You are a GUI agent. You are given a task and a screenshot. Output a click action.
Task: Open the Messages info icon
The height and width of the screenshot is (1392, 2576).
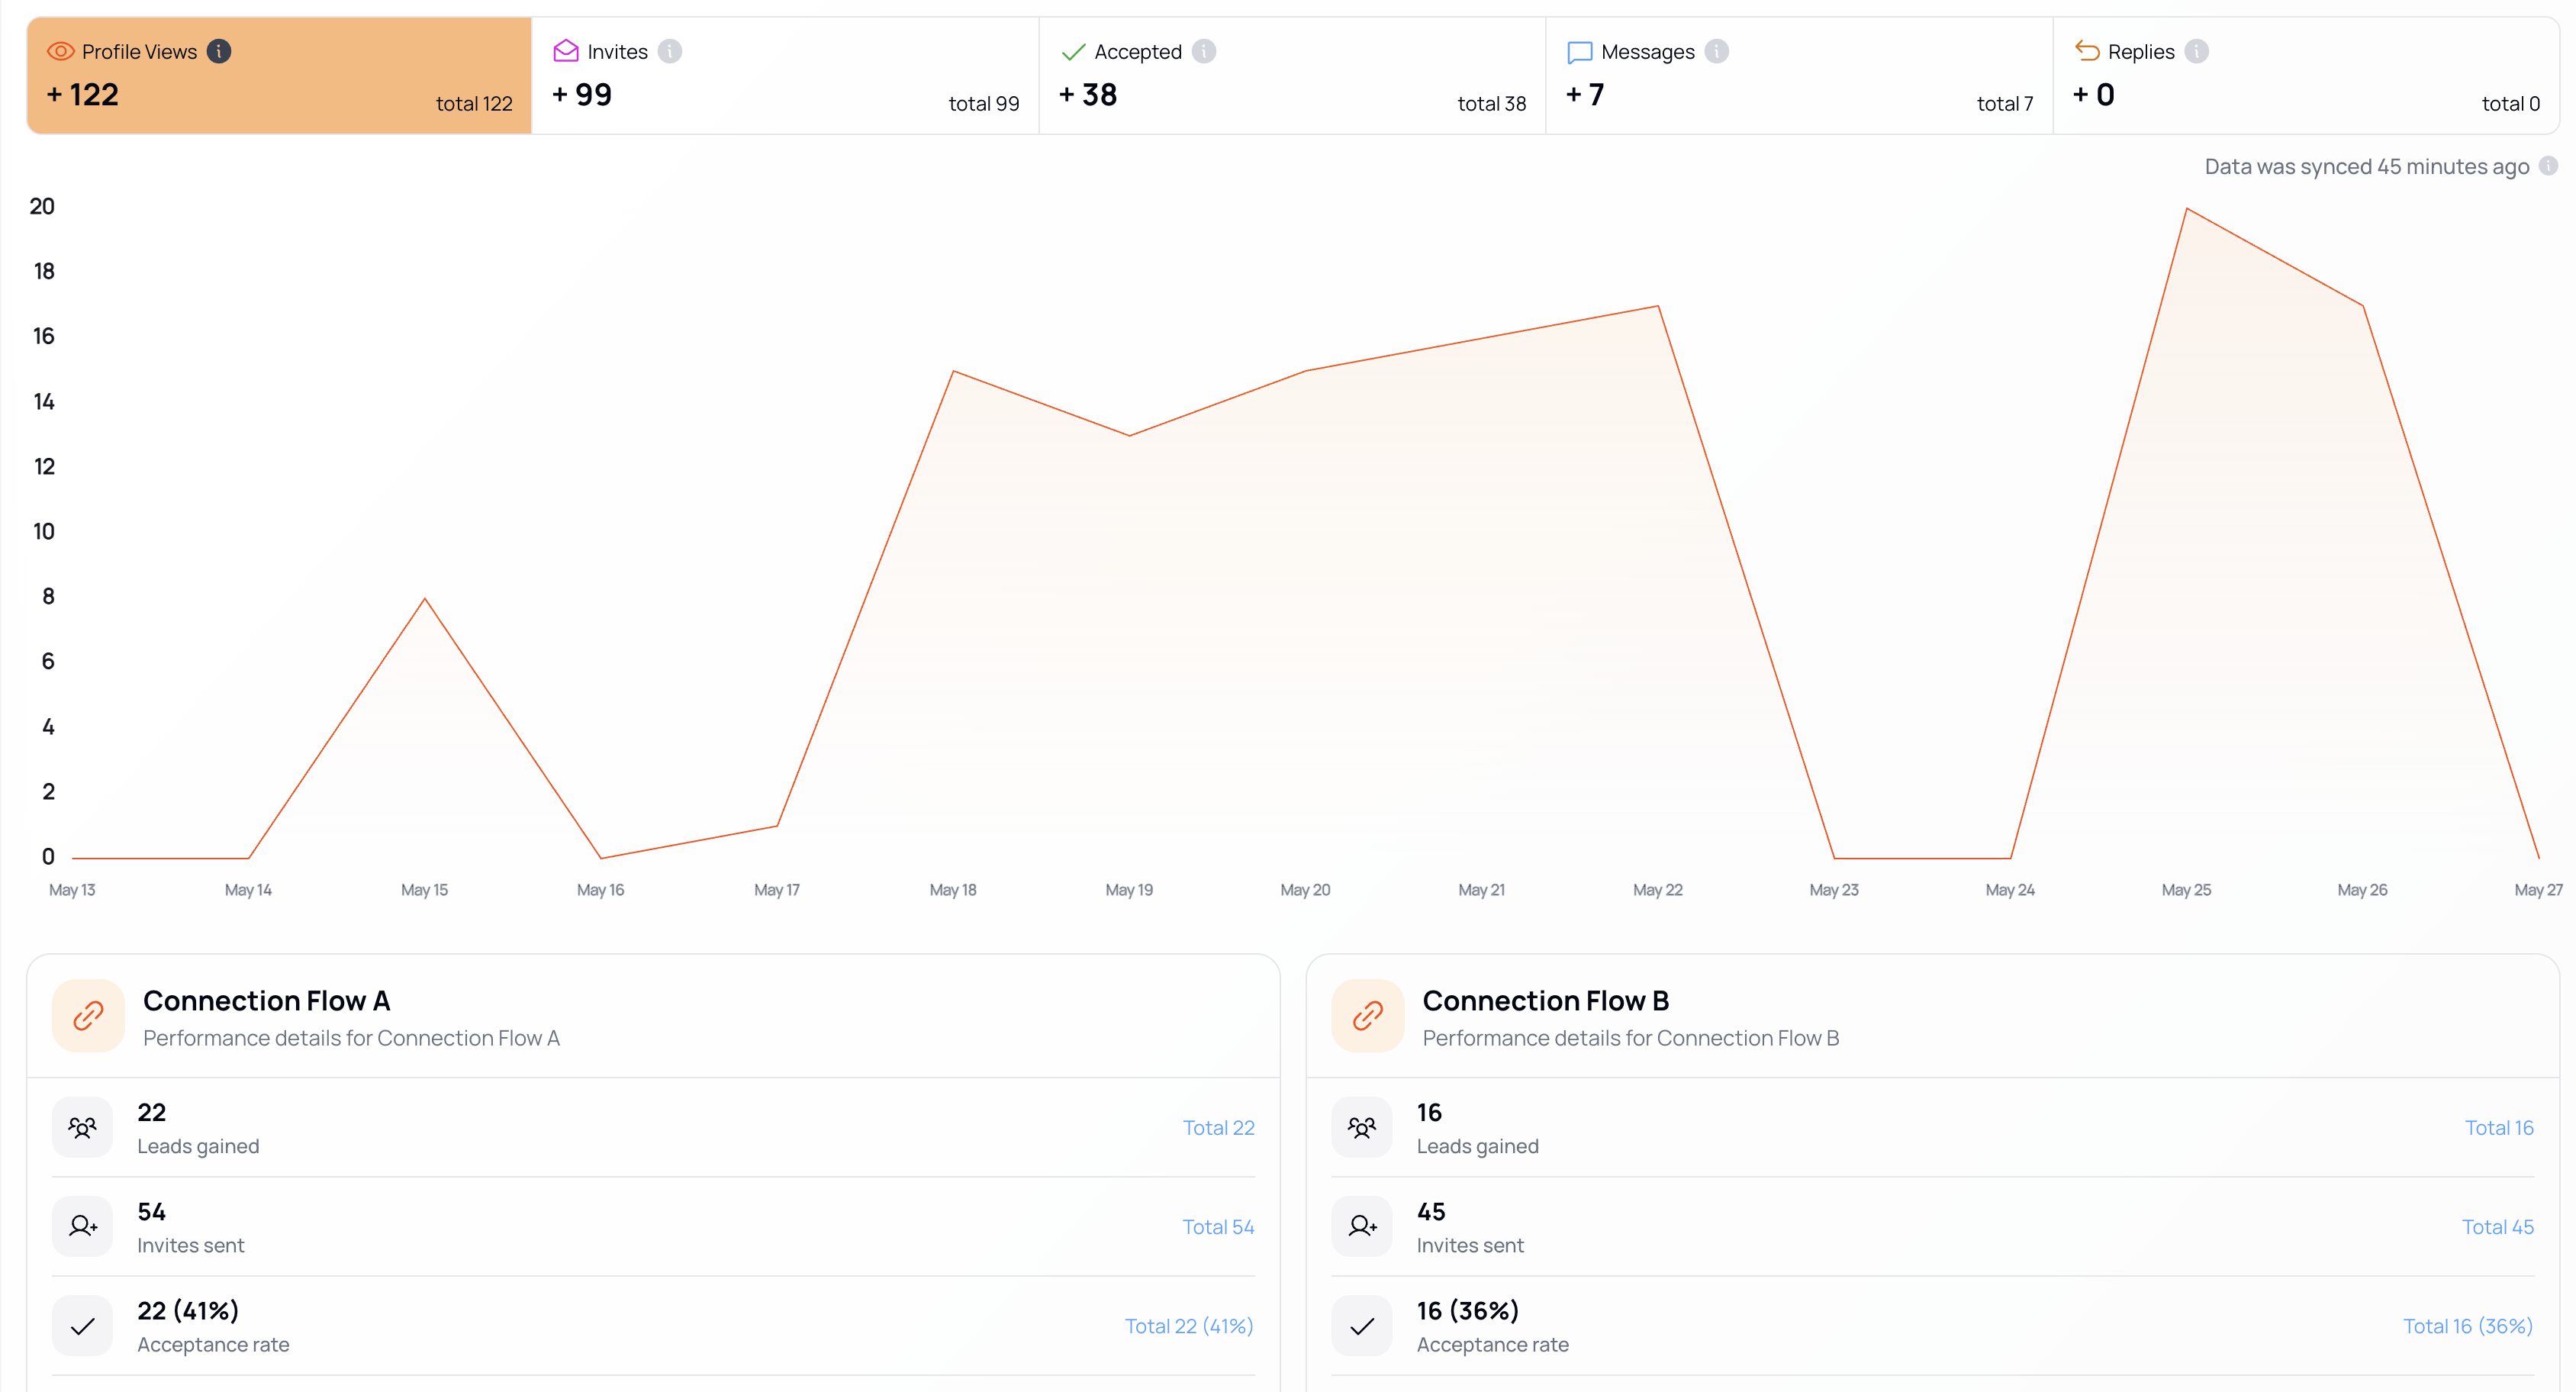tap(1717, 51)
